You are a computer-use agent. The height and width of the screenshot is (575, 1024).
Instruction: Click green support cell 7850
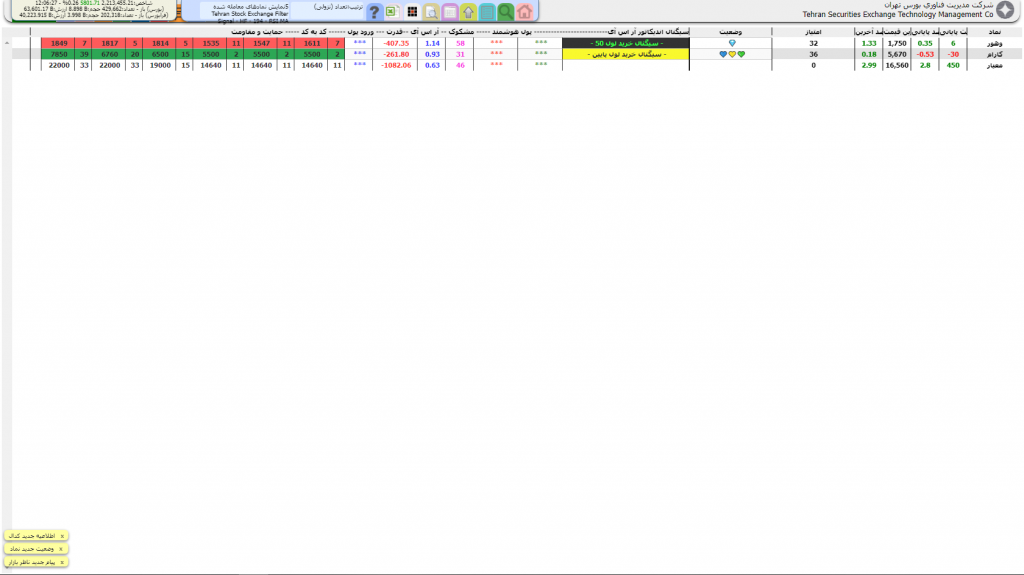coord(59,54)
